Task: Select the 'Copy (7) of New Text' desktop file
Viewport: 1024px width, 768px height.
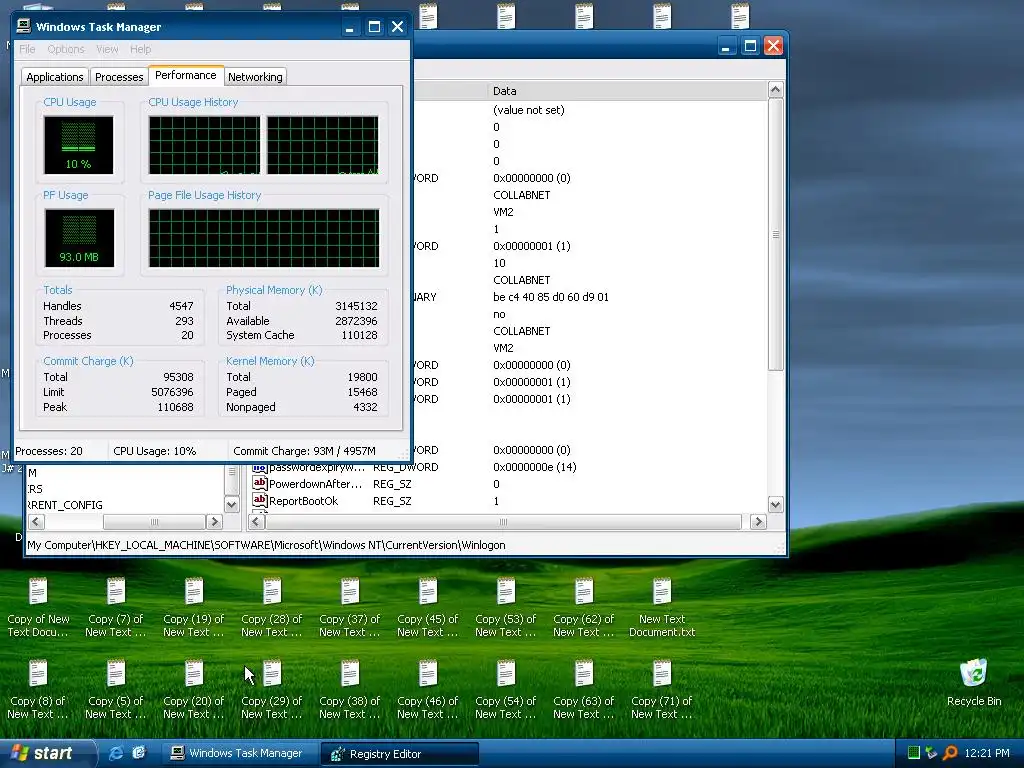Action: tap(116, 608)
